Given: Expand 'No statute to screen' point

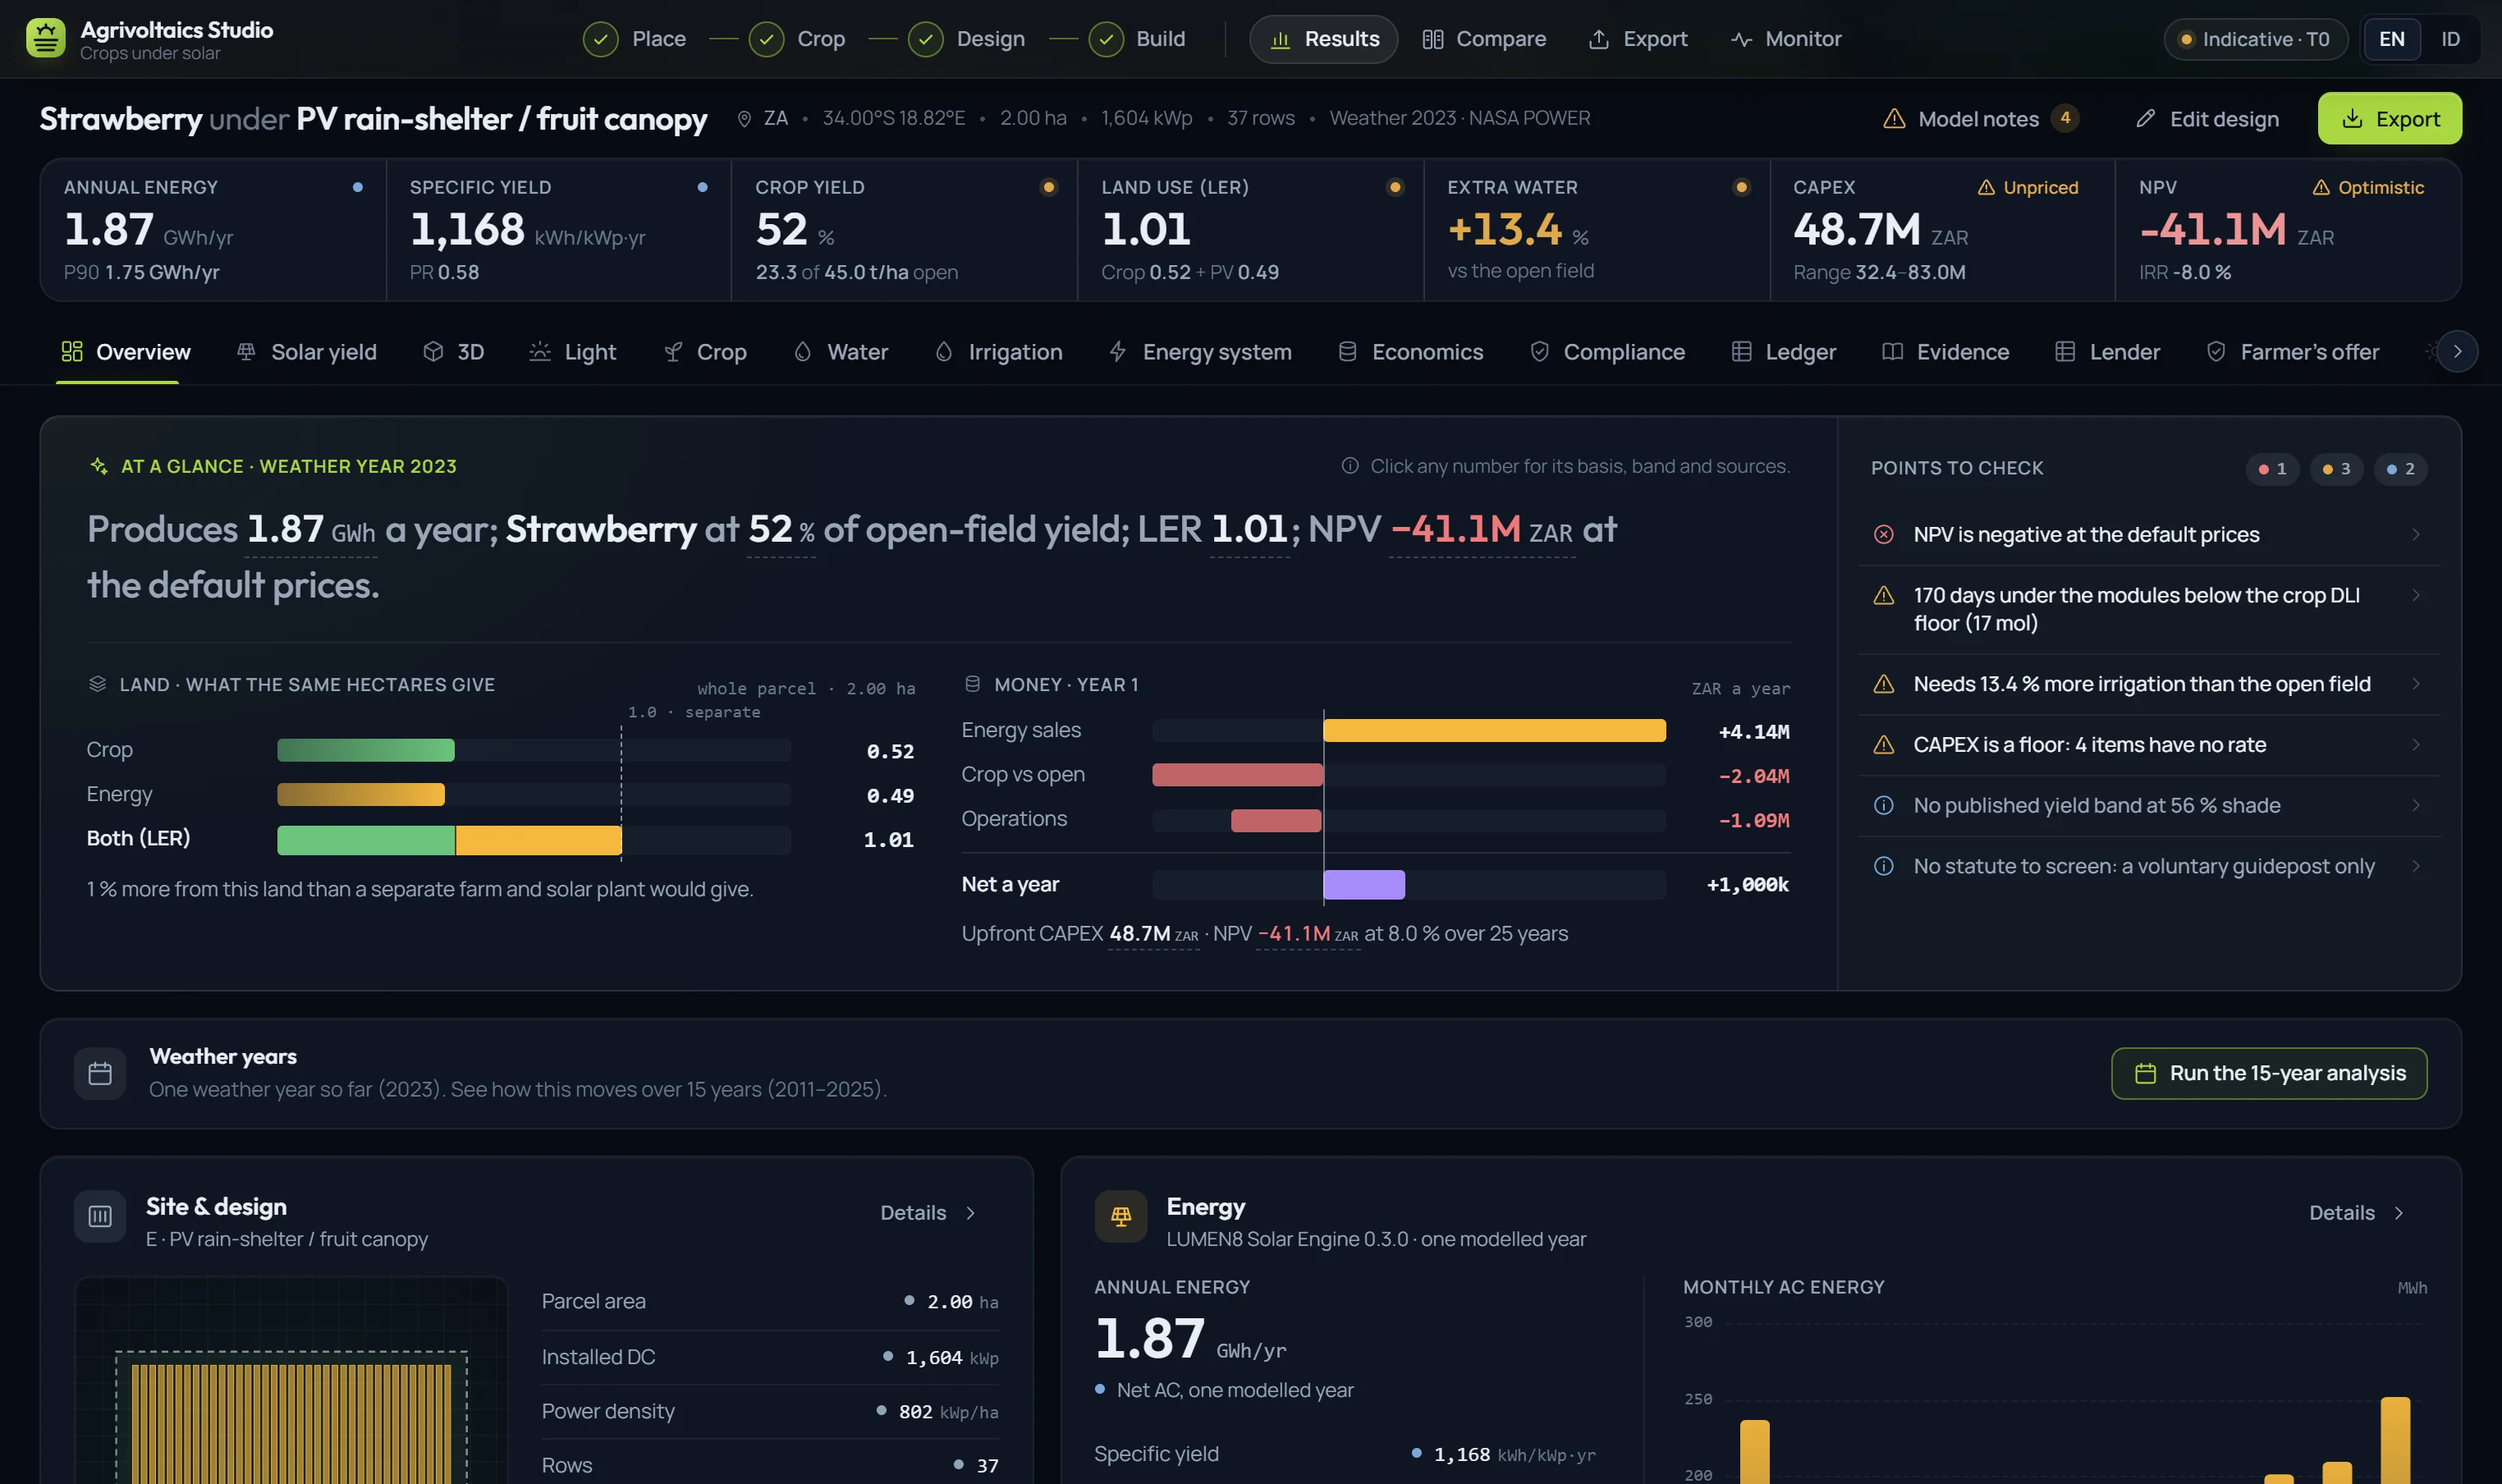Looking at the screenshot, I should (2148, 866).
